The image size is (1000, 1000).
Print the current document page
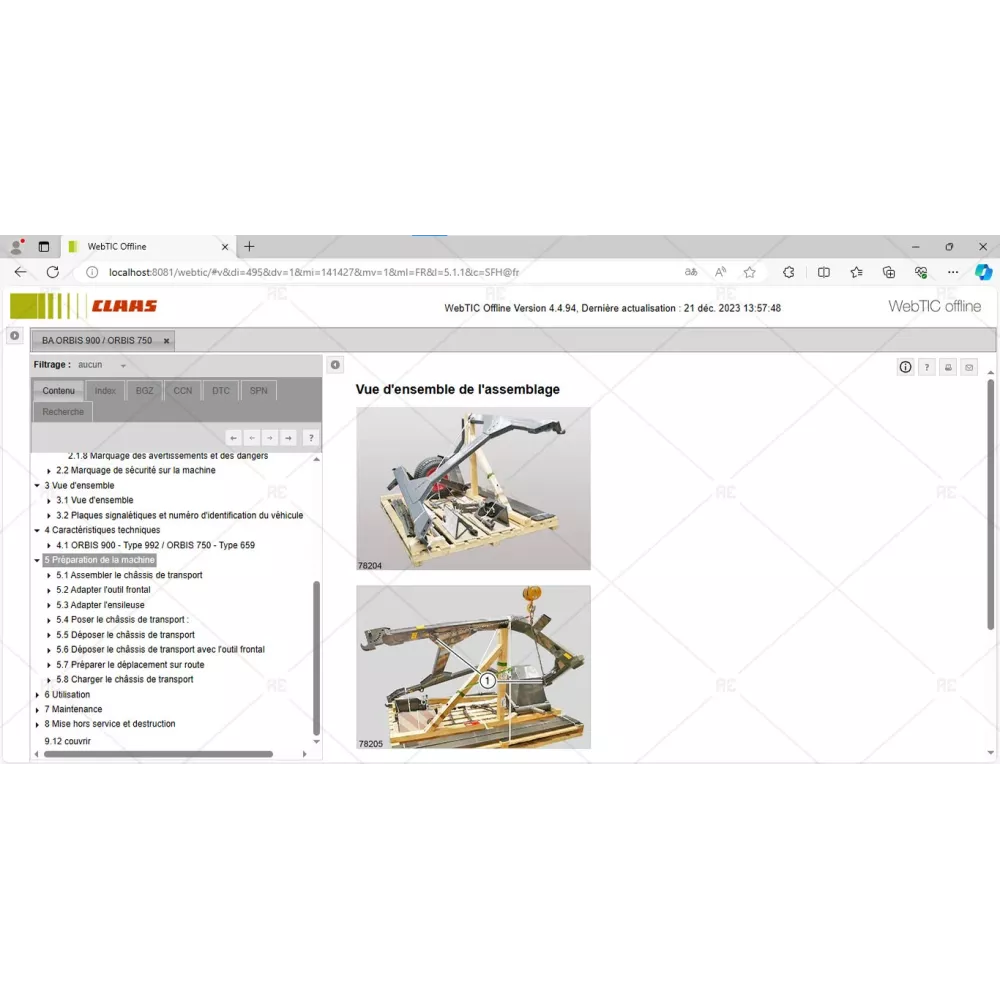pyautogui.click(x=948, y=367)
